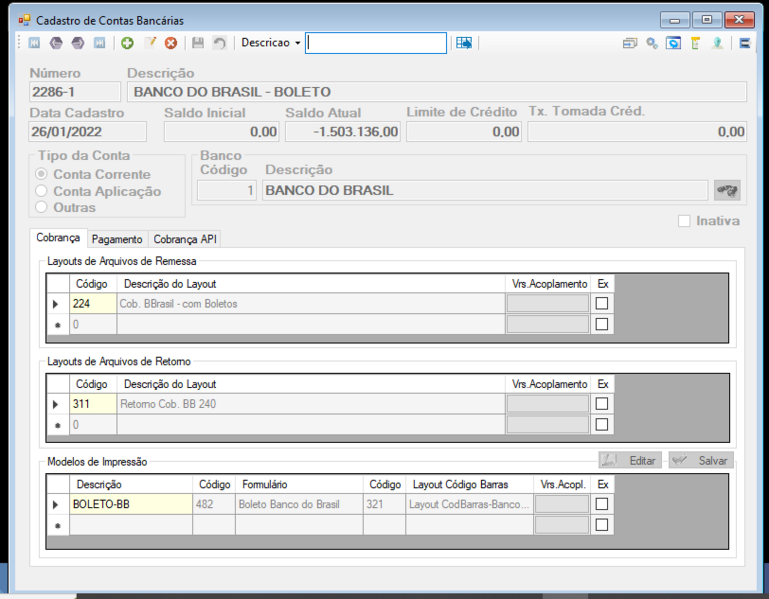Viewport: 769px width, 599px height.
Task: Click code cell 224 in Remessa grid
Action: pos(93,304)
